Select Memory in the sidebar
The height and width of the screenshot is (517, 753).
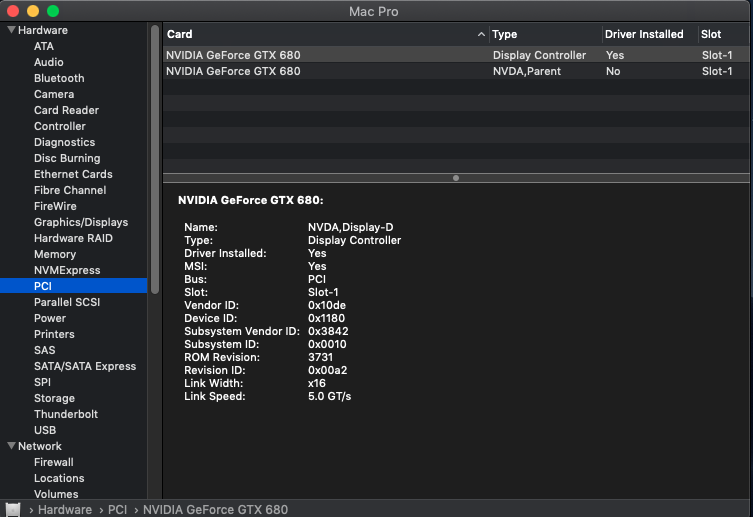(x=55, y=254)
